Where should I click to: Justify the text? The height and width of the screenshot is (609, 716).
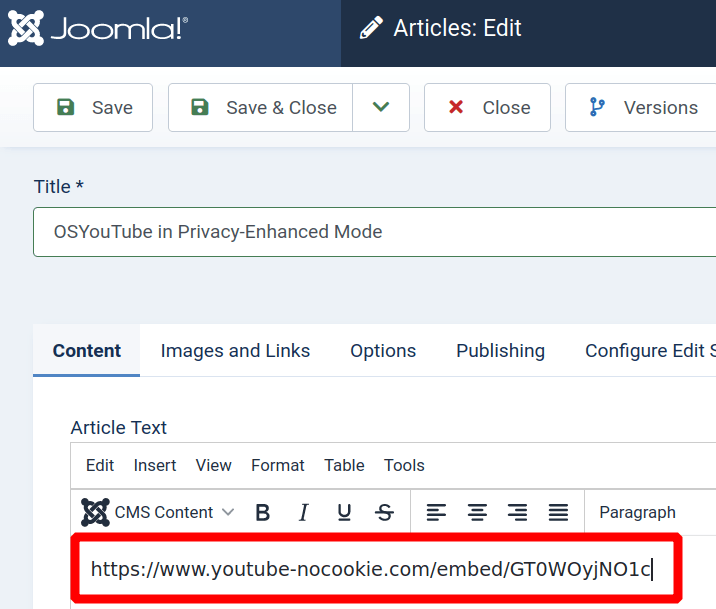click(x=558, y=512)
